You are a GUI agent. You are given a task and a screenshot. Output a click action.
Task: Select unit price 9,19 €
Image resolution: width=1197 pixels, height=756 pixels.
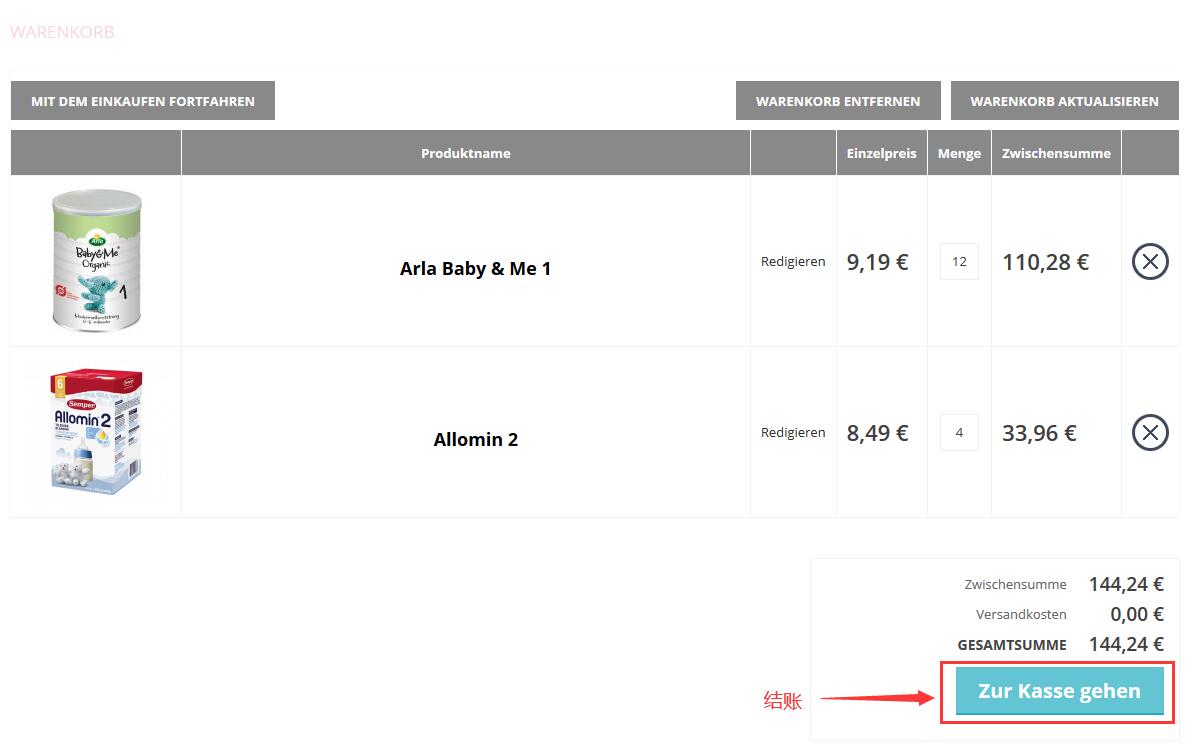click(877, 263)
